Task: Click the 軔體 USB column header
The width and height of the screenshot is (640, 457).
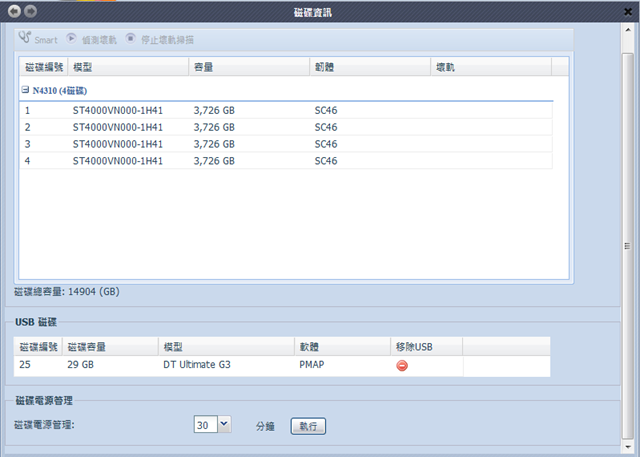Action: pos(342,347)
